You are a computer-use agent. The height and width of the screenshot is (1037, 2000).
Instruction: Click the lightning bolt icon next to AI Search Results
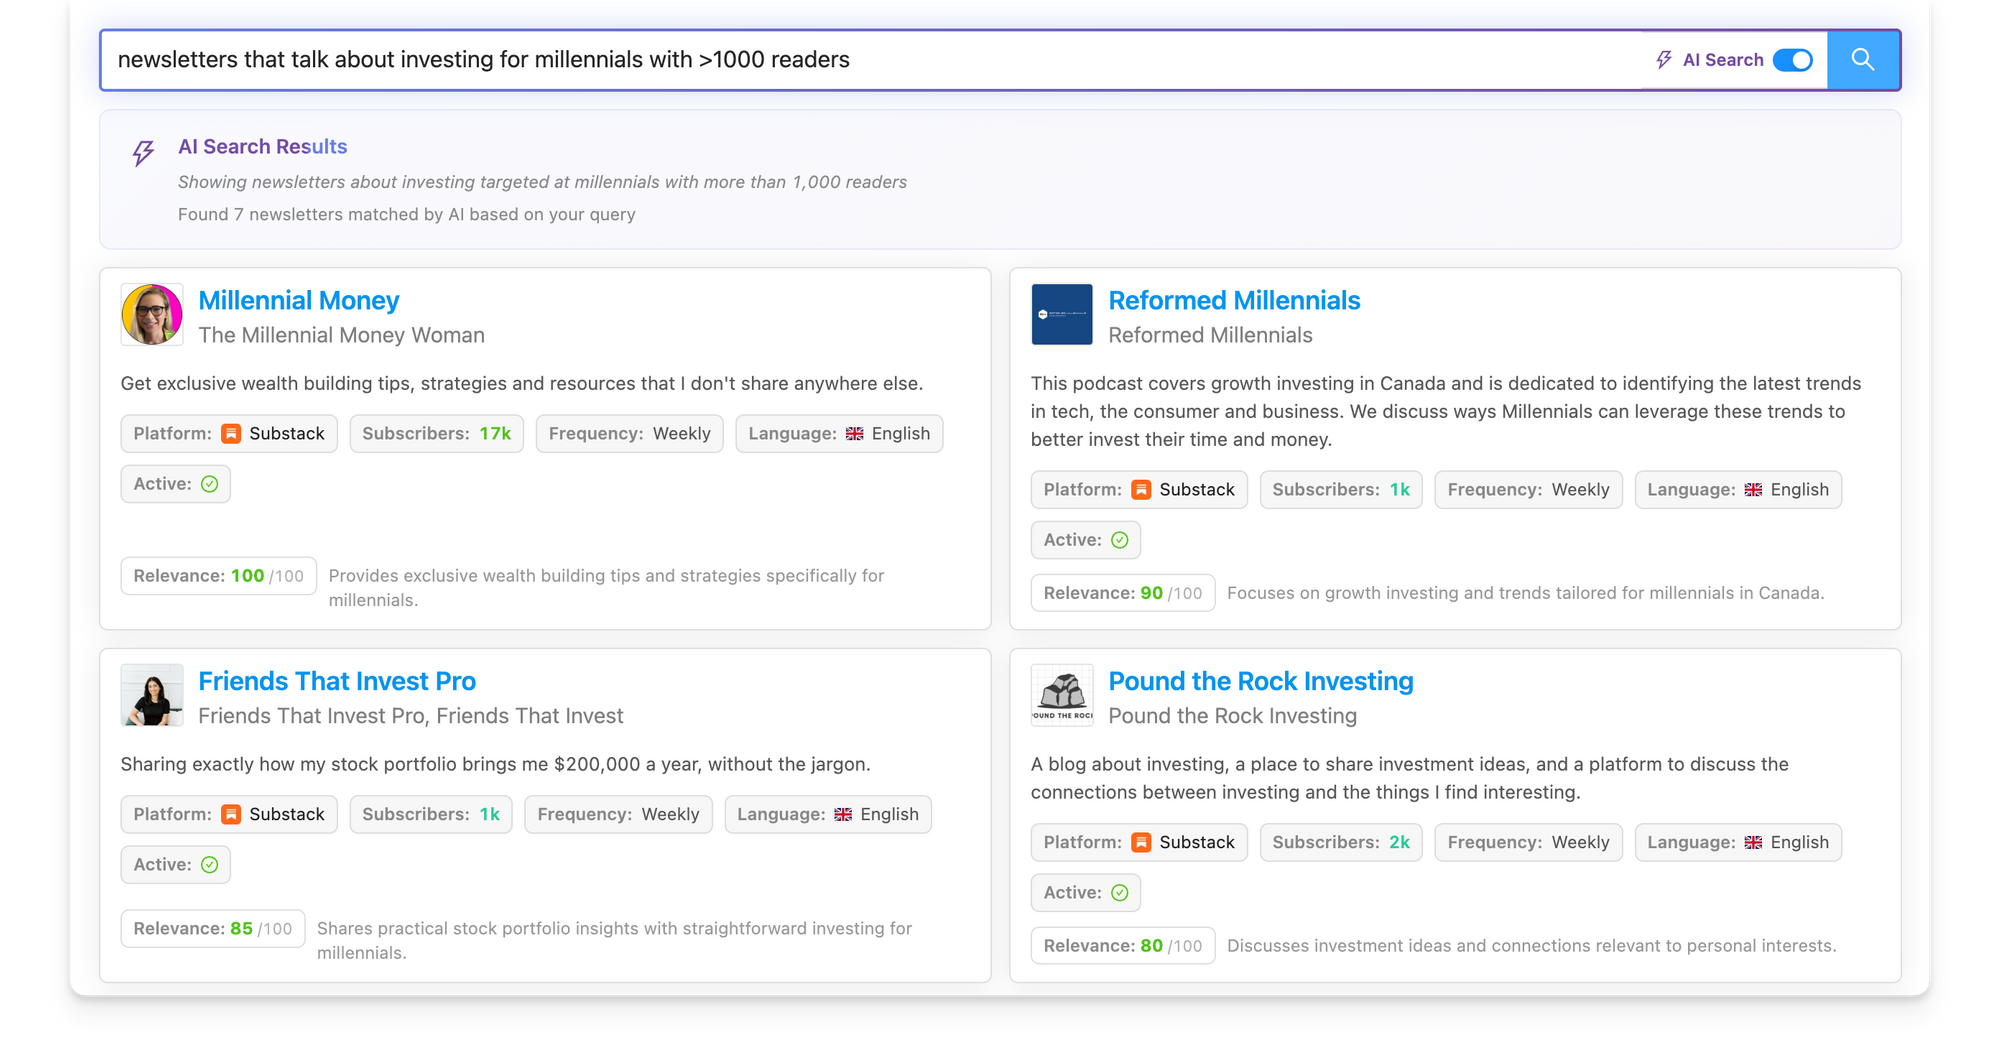coord(143,153)
